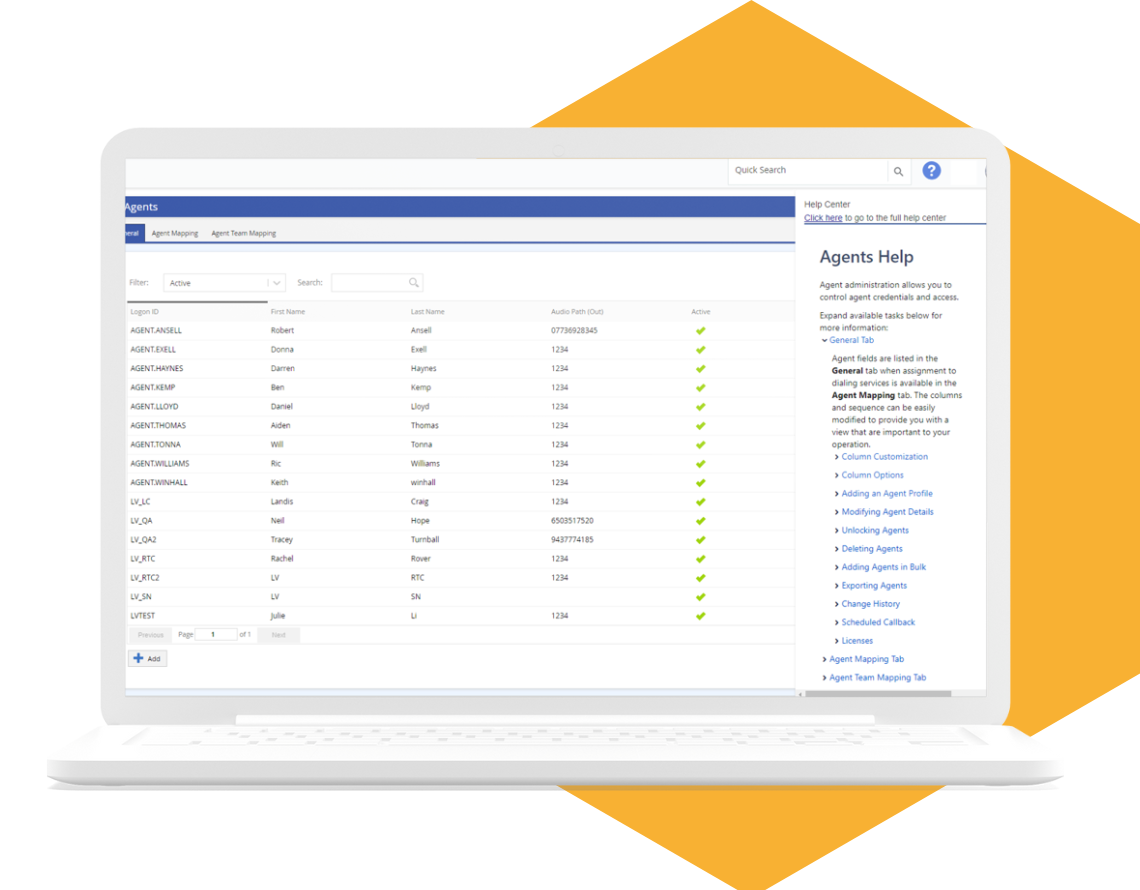Toggle Active checkmark for LV_QA2
1140x890 pixels.
point(700,540)
